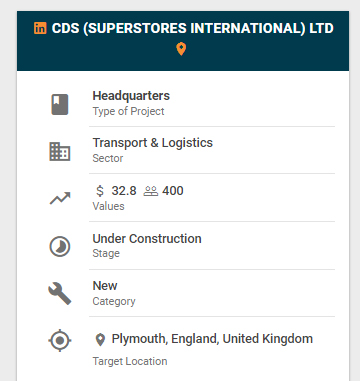The image size is (360, 381).
Task: Select the Headquarters project type text
Action: coord(131,96)
